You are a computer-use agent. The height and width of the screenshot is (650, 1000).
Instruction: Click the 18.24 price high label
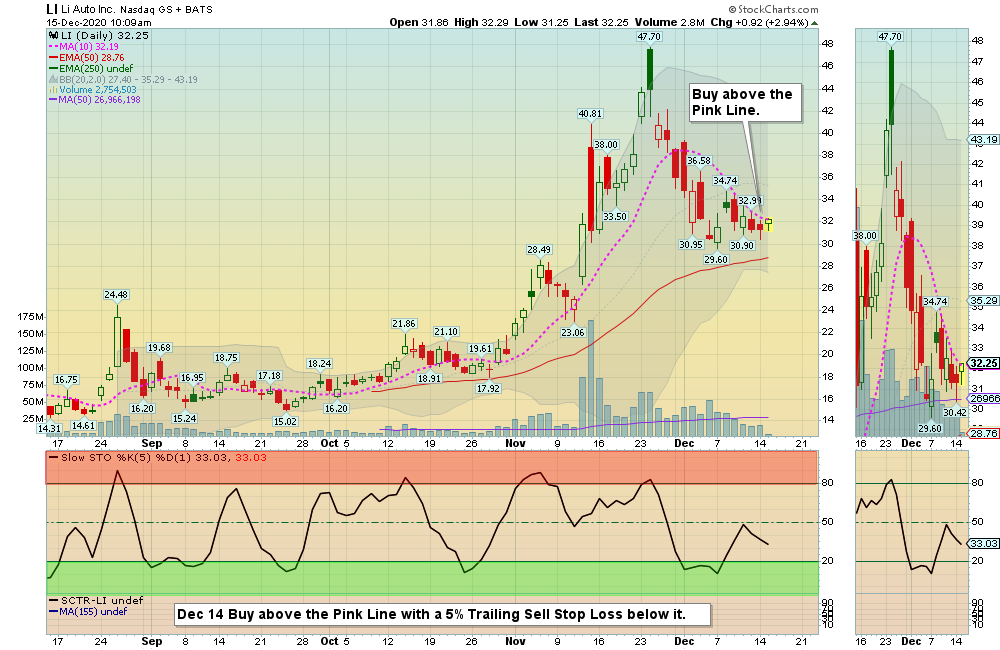click(x=319, y=364)
